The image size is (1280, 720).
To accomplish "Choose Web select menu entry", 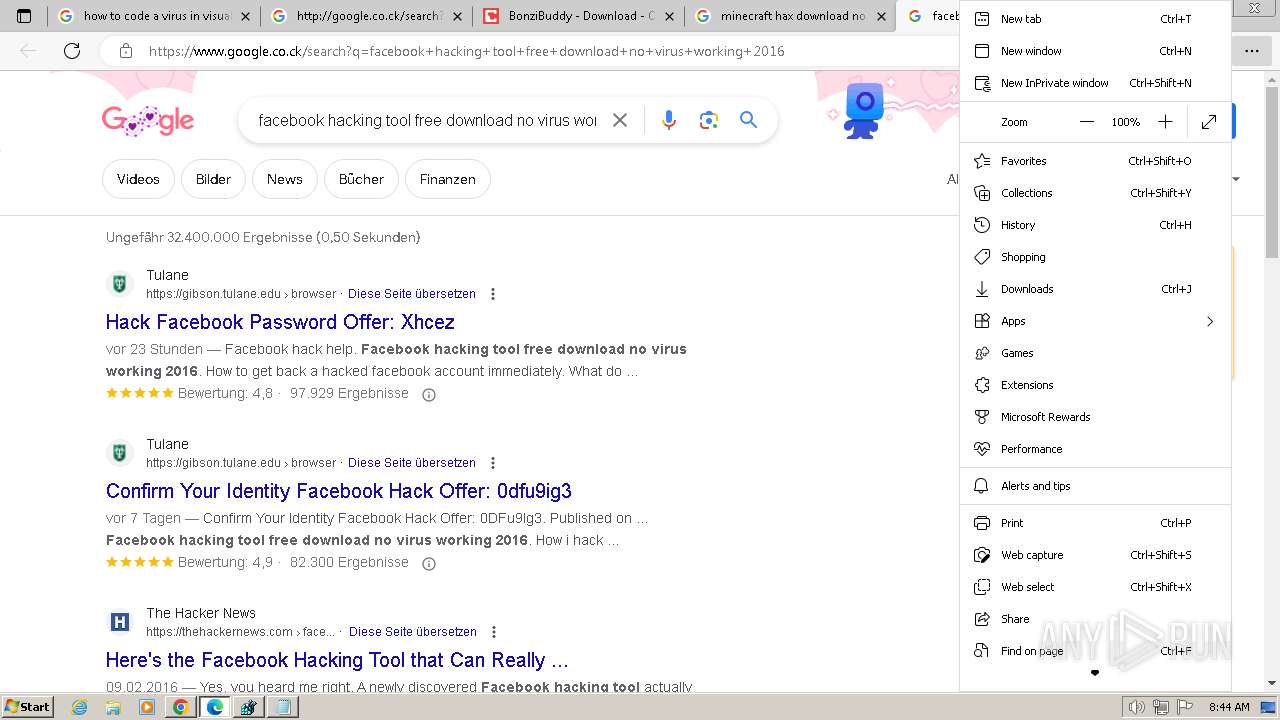I will [1095, 587].
